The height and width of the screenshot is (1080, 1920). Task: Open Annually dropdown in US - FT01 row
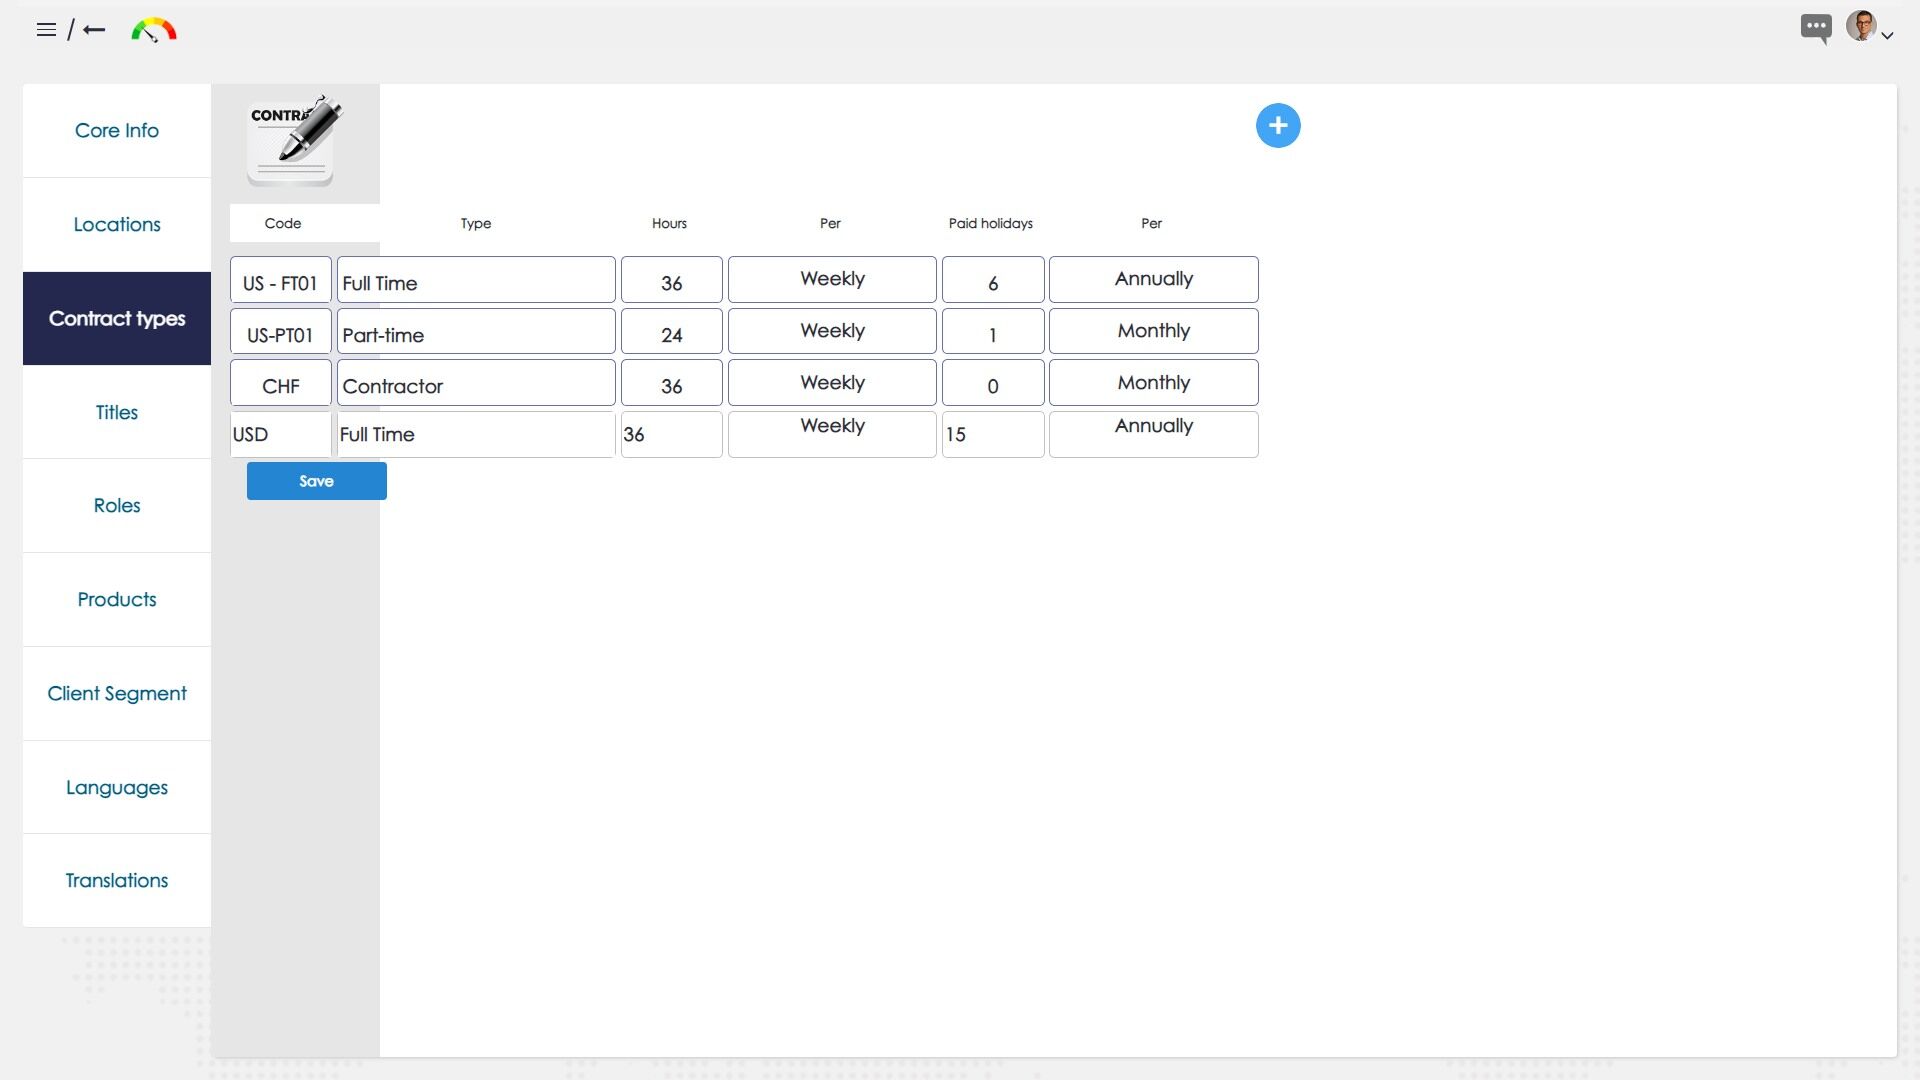(1152, 279)
